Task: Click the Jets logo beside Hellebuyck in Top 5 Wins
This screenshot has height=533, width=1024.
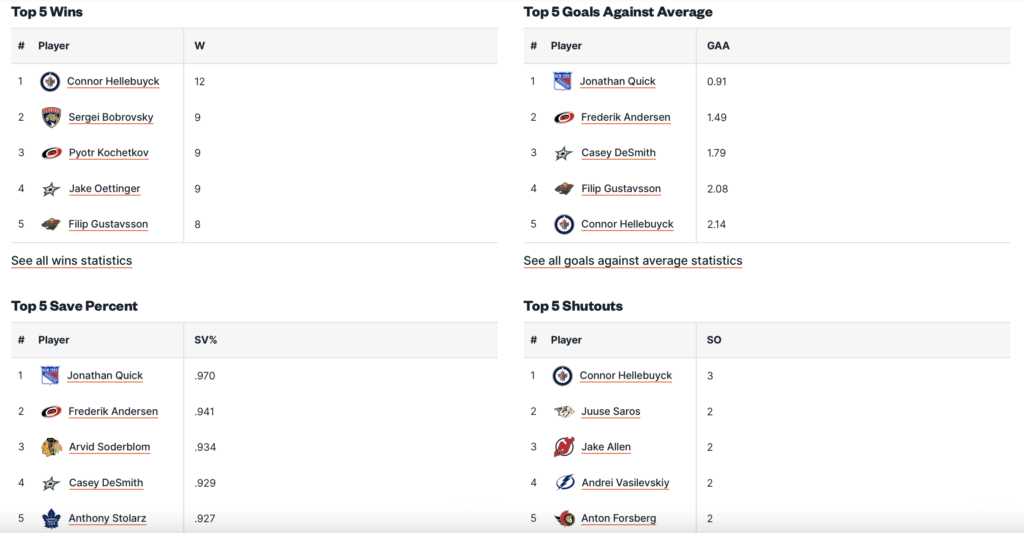Action: [x=50, y=82]
